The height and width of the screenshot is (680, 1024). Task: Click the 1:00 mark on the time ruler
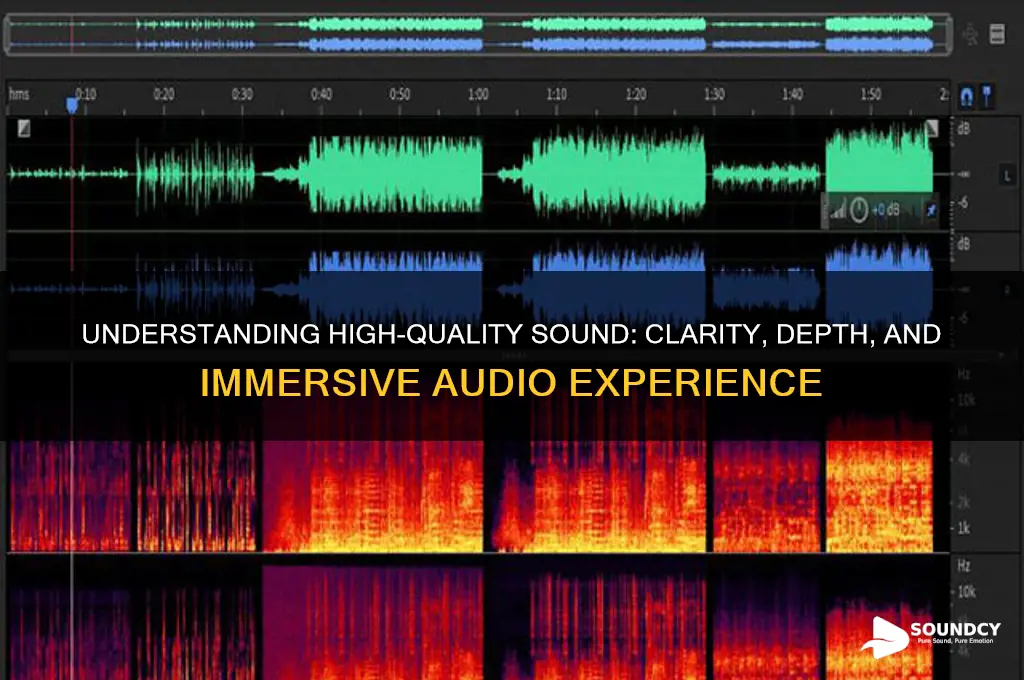tap(478, 94)
